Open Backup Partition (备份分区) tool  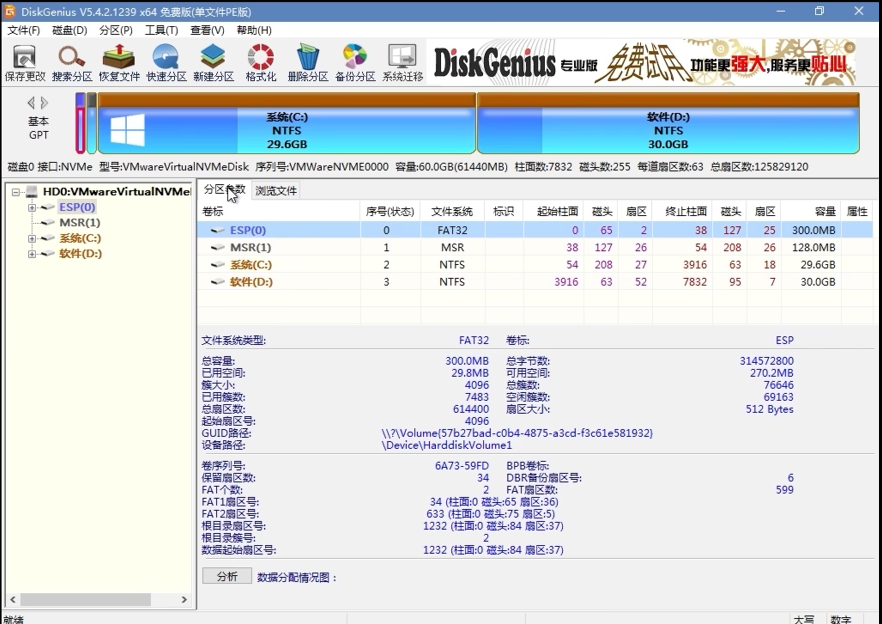[355, 62]
